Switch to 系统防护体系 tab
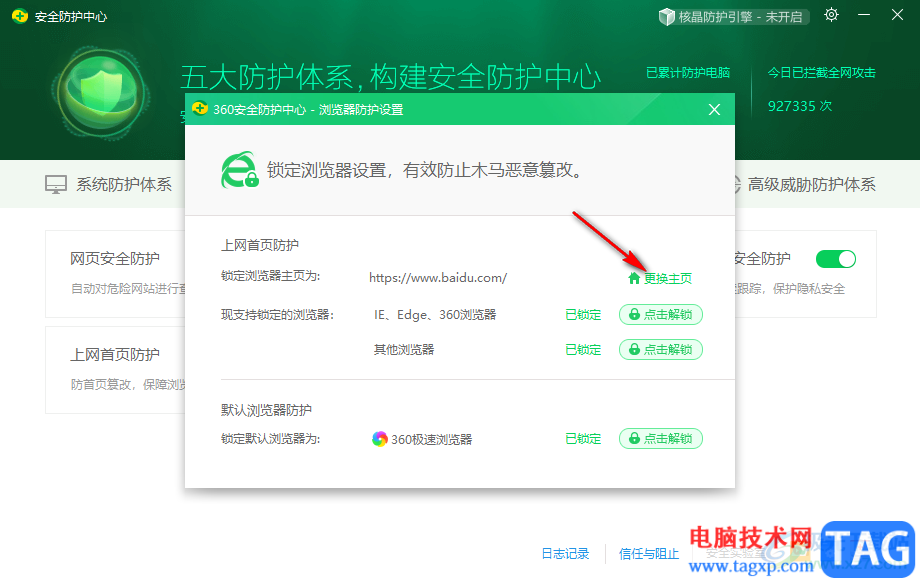The image size is (920, 580). (x=109, y=185)
